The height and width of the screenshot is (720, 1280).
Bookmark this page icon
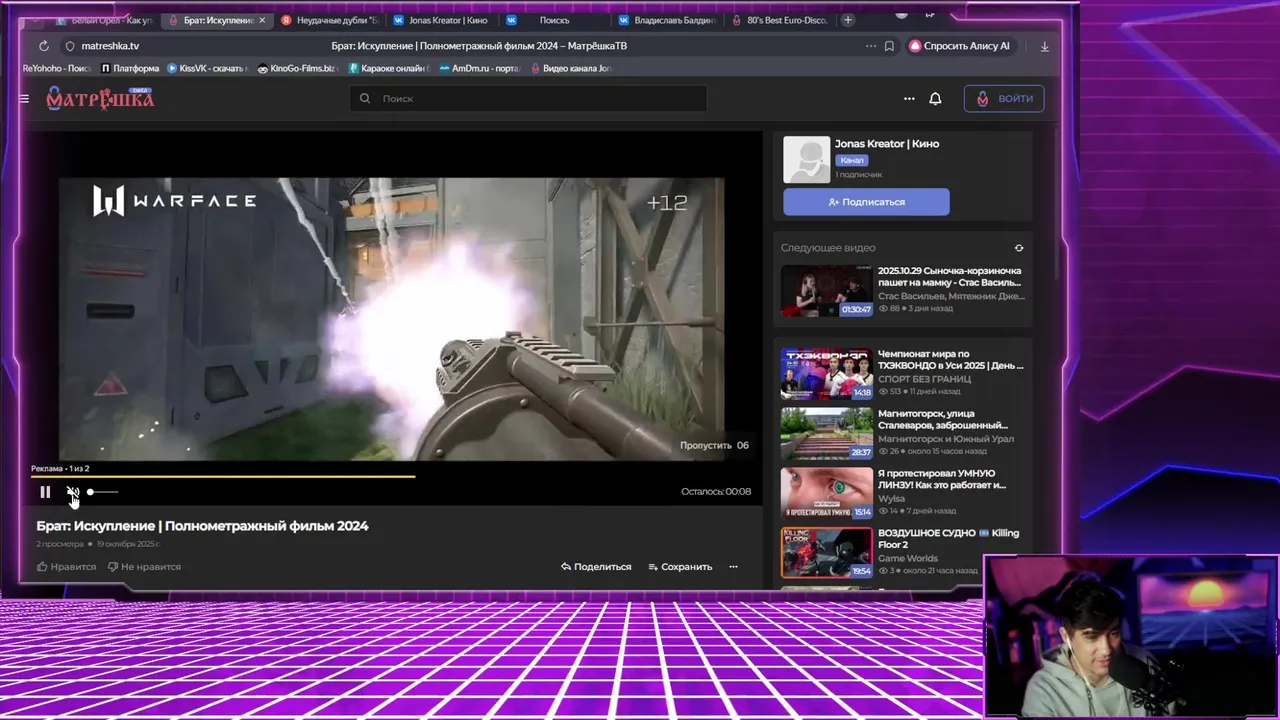point(889,46)
